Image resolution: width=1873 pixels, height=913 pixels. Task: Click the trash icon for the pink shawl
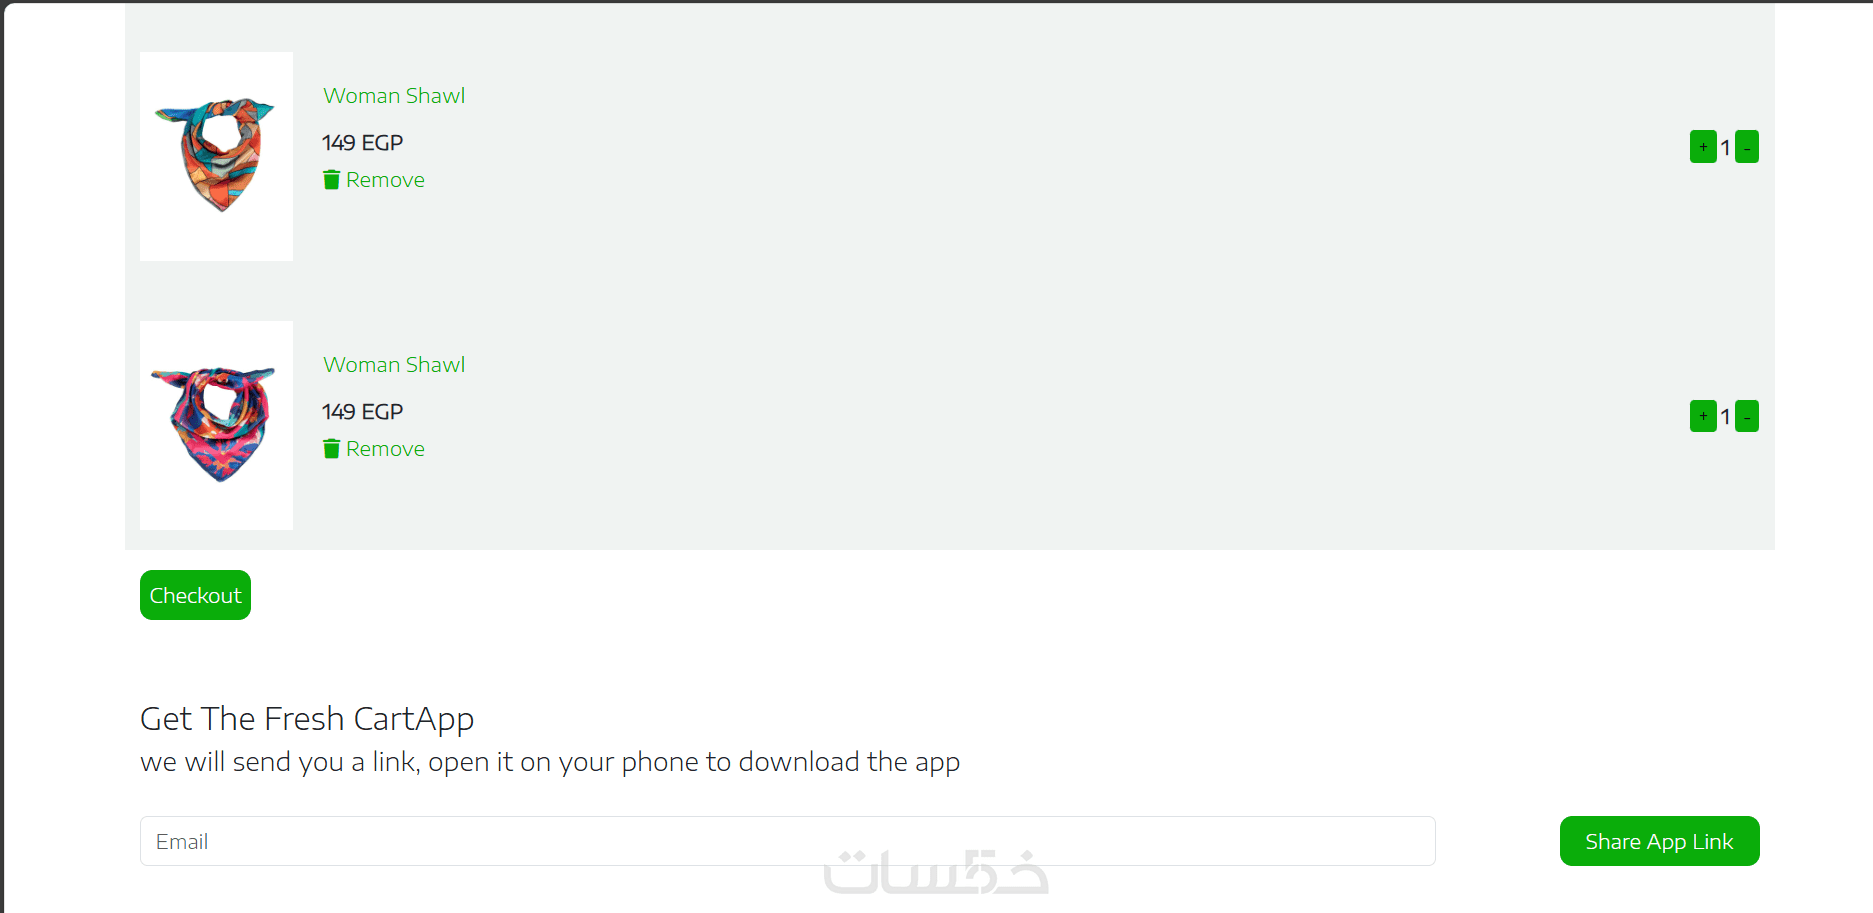tap(331, 449)
